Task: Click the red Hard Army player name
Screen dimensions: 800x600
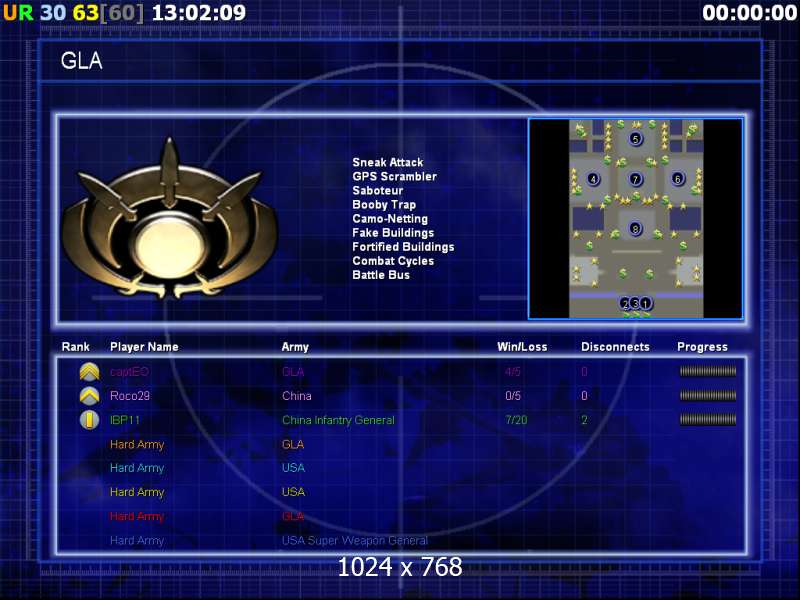Action: (x=137, y=516)
